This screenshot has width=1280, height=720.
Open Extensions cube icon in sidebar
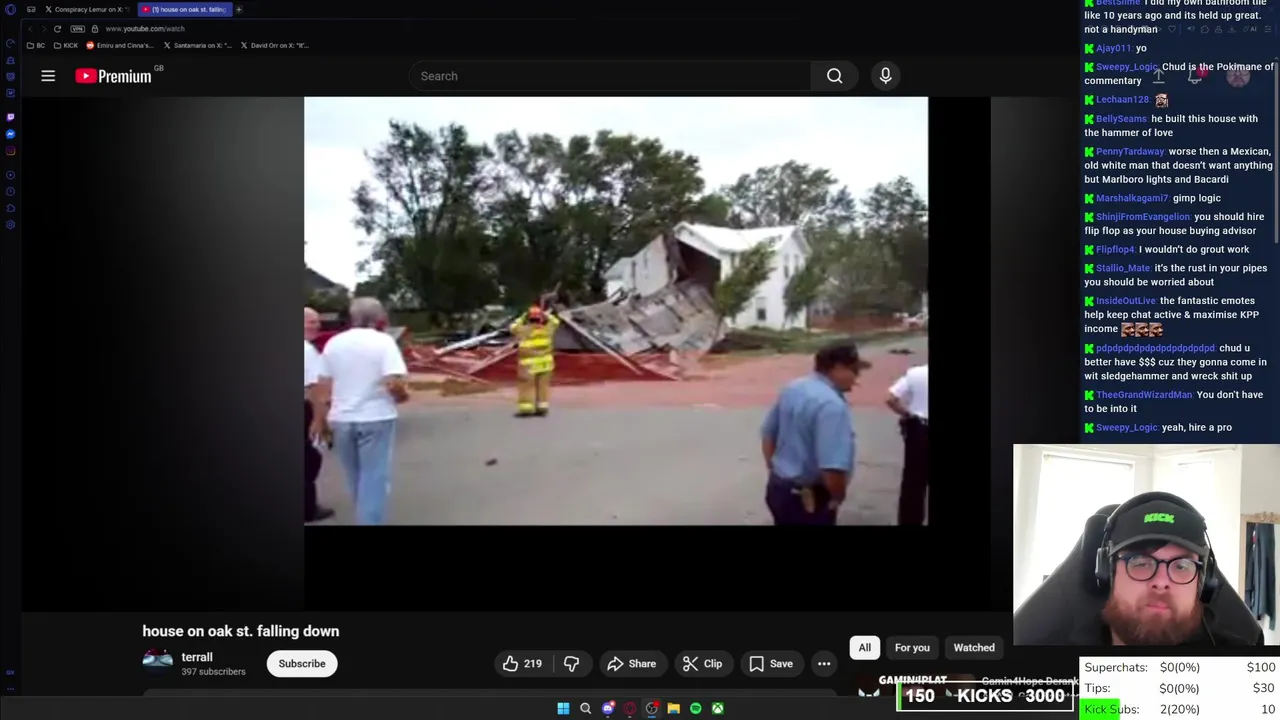click(10, 208)
